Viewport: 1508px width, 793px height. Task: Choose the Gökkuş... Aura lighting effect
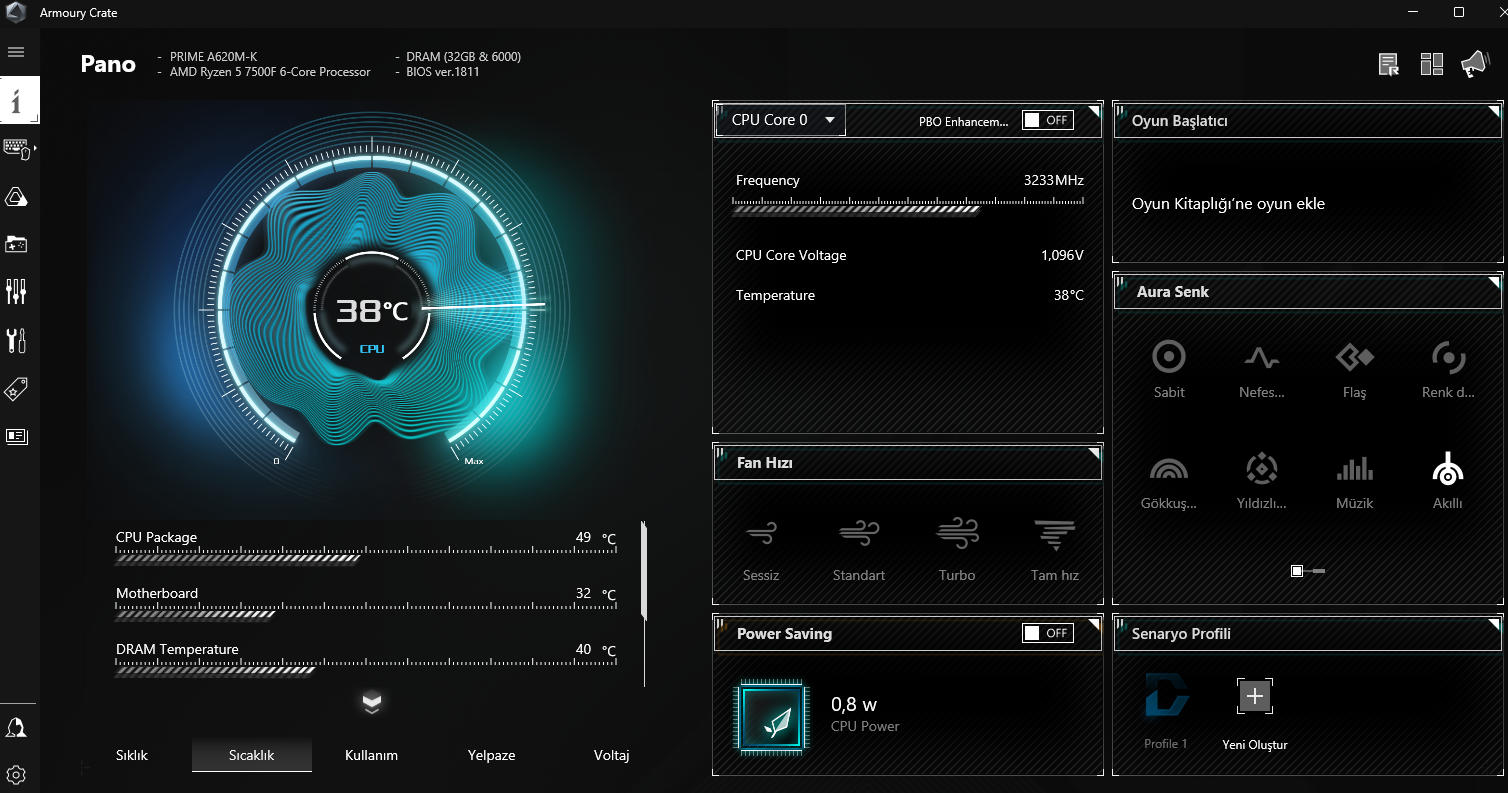(x=1169, y=480)
